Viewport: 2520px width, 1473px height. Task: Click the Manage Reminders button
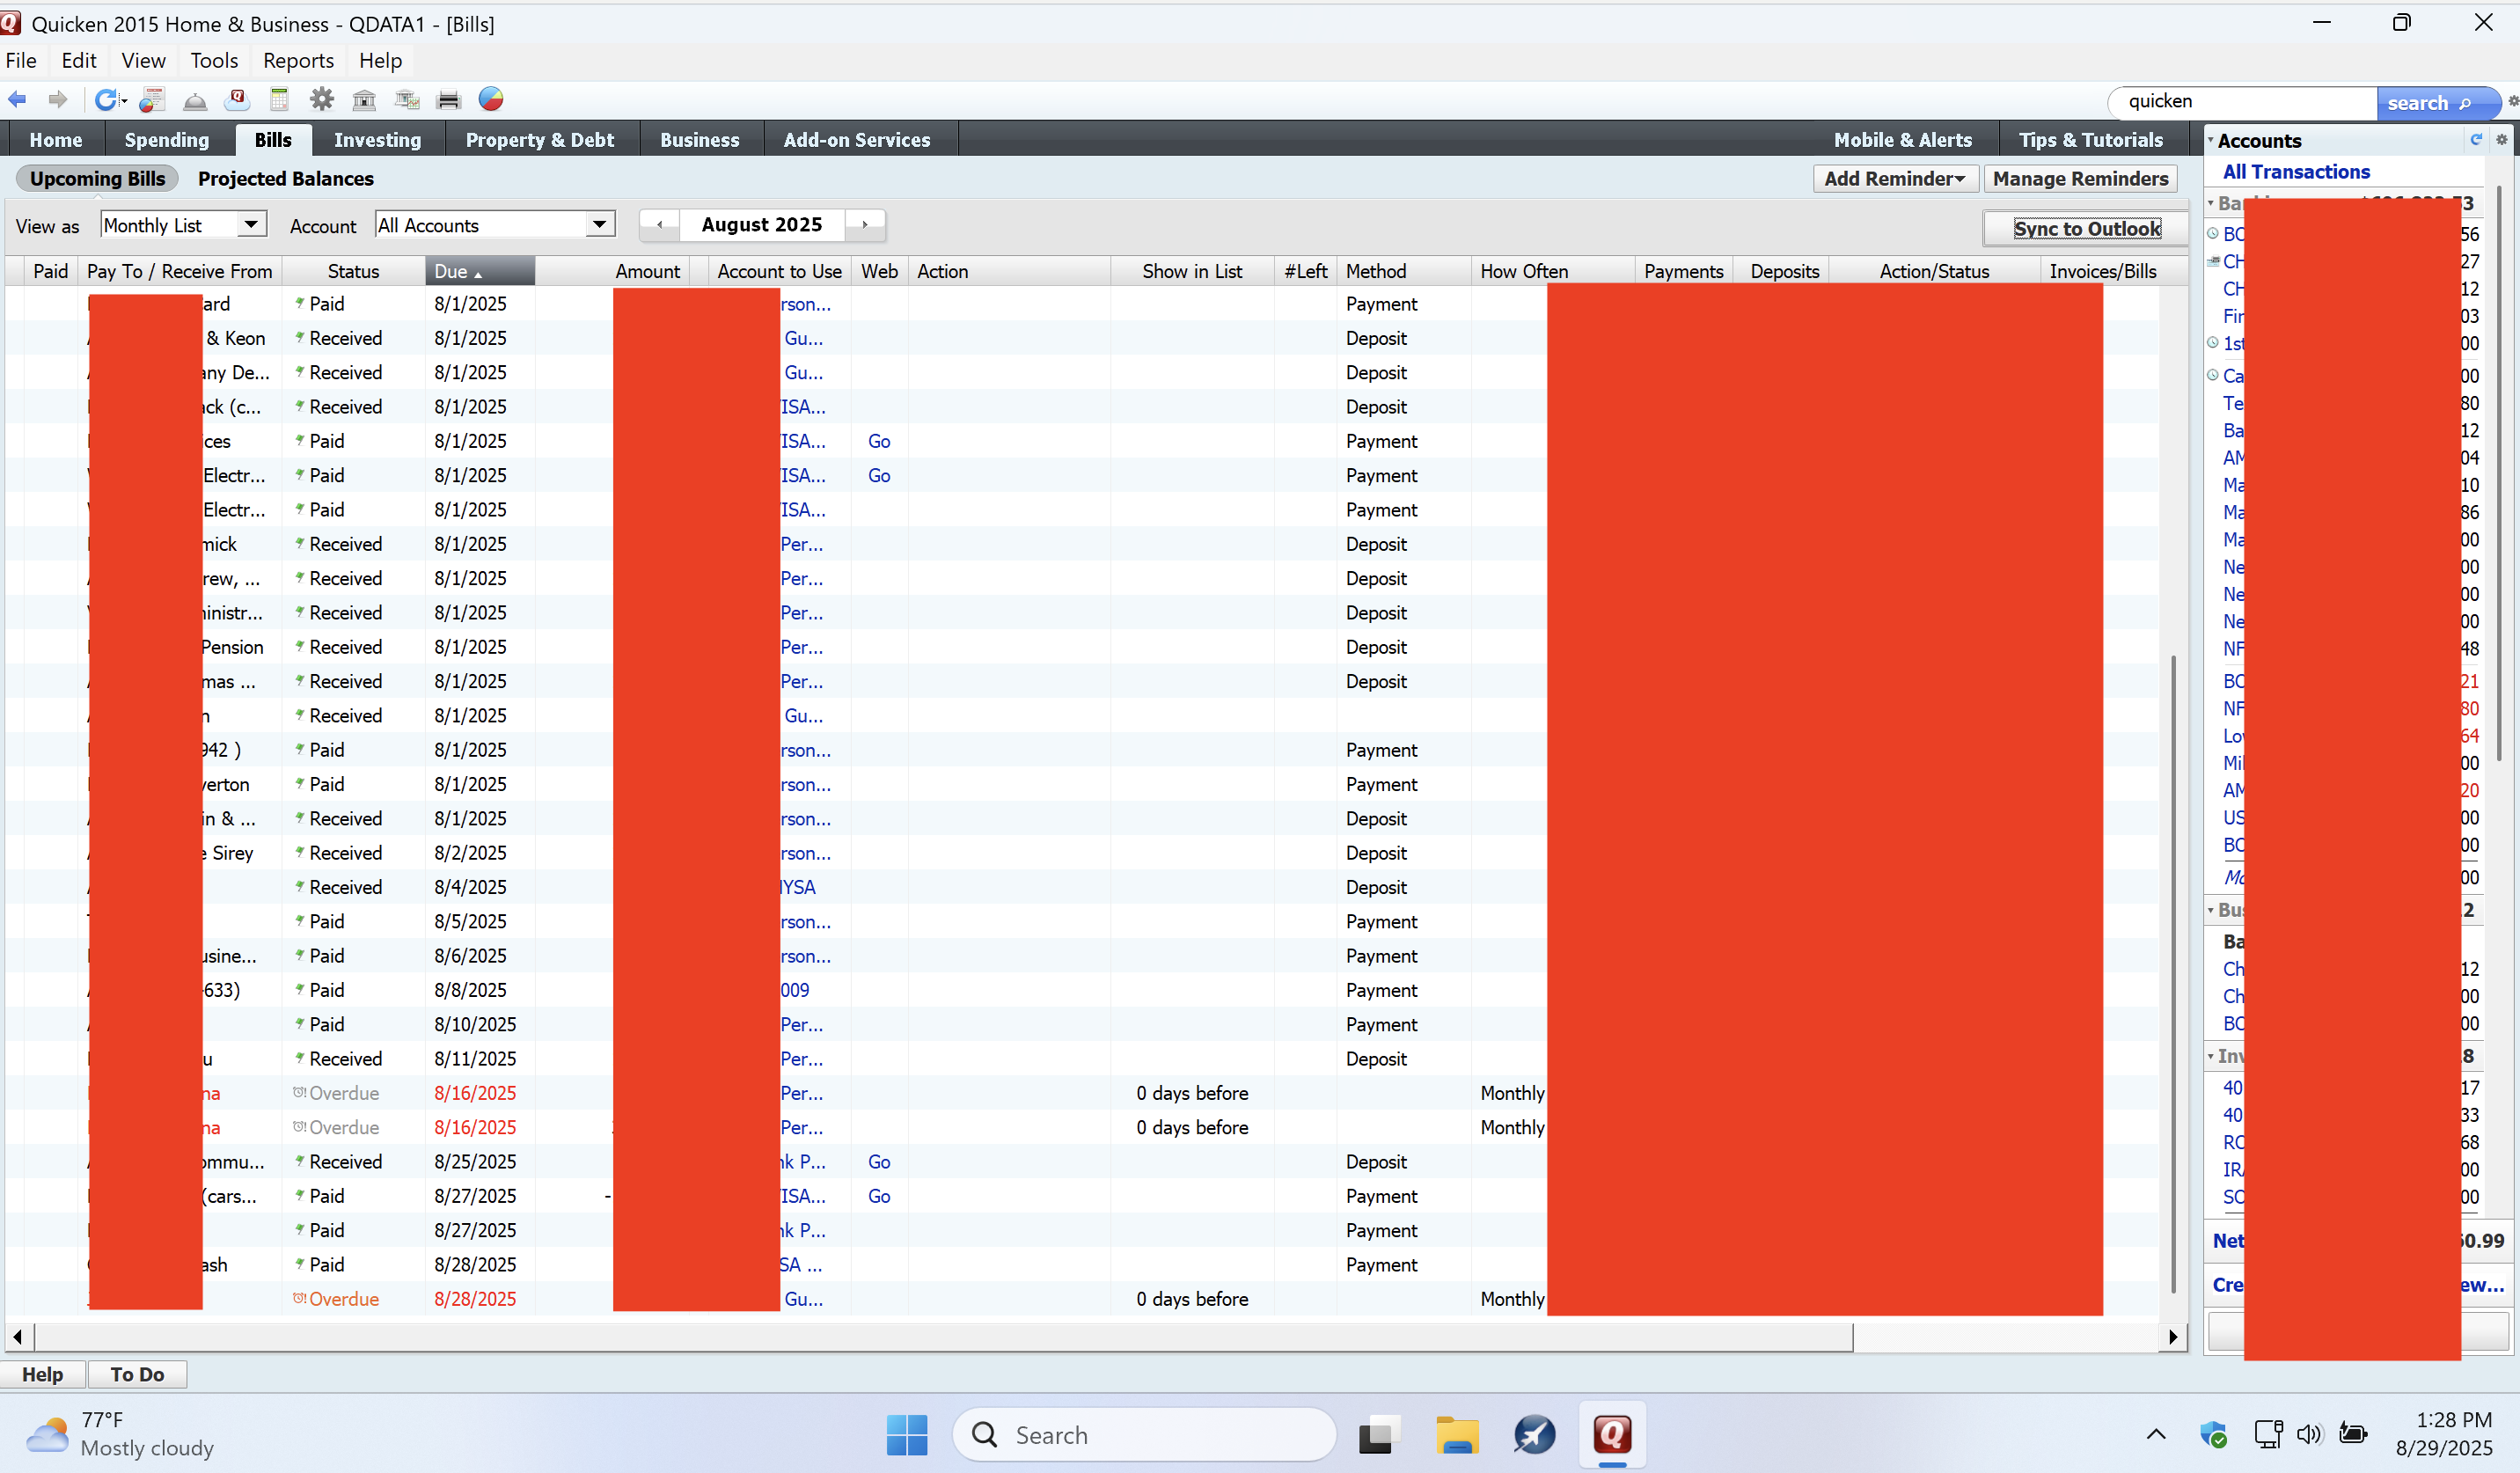pyautogui.click(x=2079, y=179)
